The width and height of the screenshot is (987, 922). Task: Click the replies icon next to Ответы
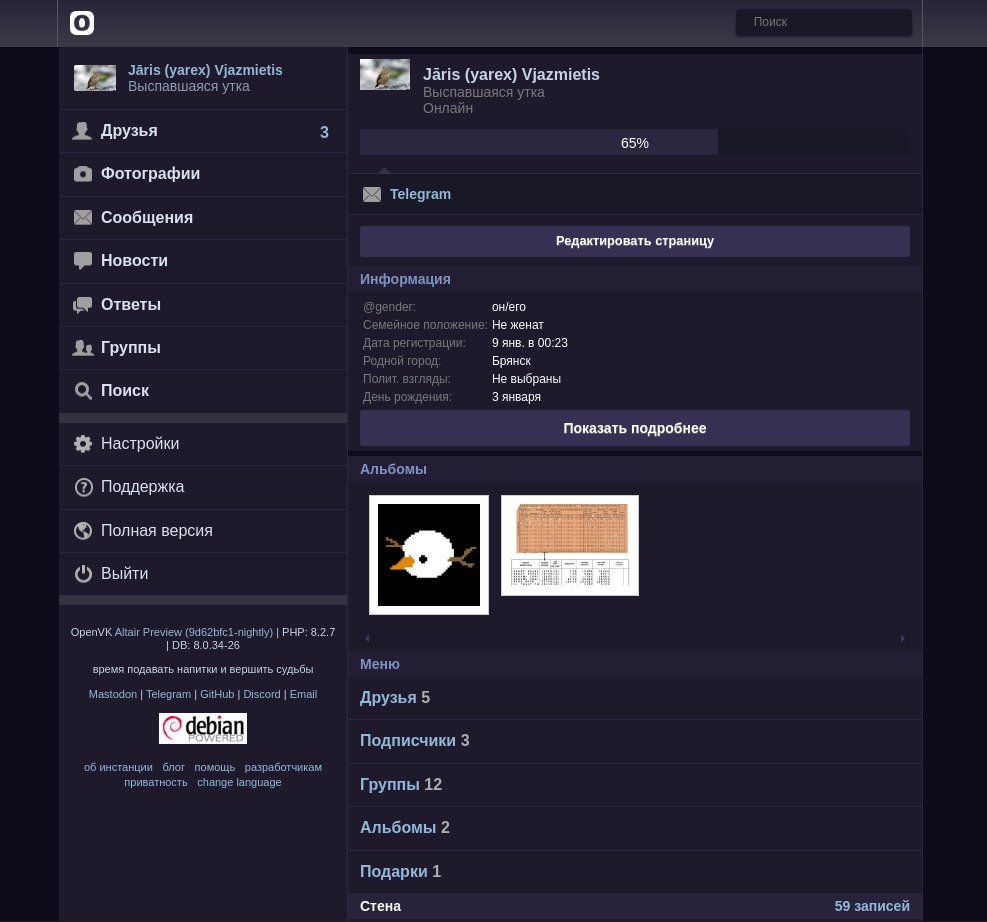click(x=82, y=305)
